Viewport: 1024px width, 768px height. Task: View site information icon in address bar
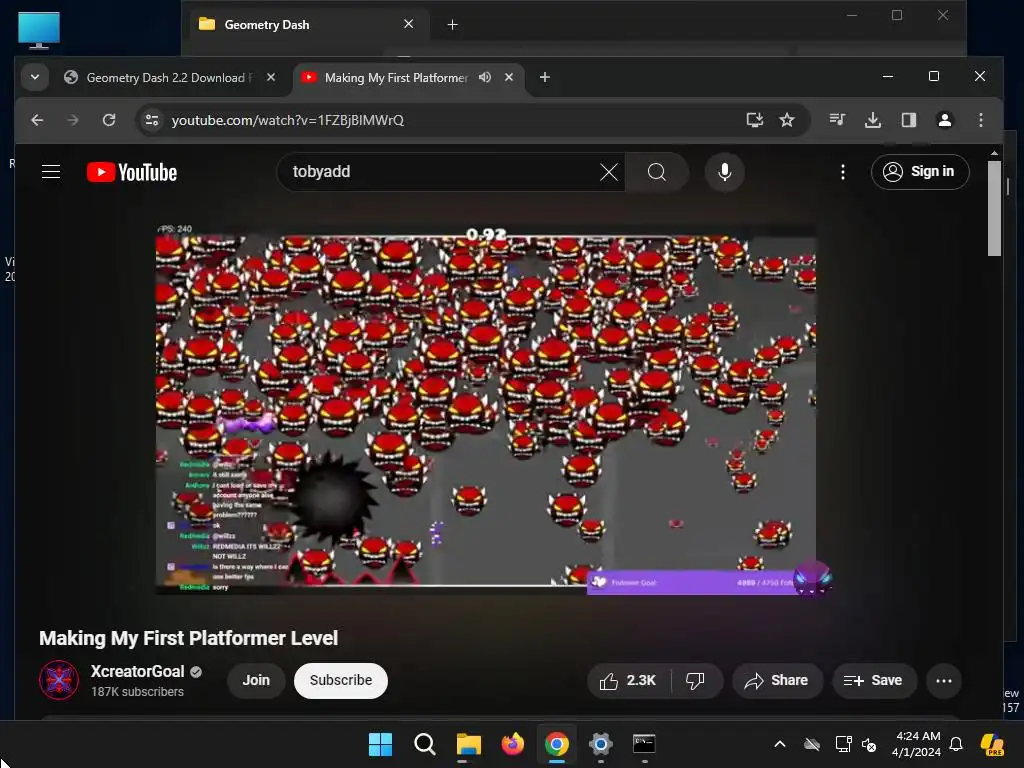tap(152, 120)
